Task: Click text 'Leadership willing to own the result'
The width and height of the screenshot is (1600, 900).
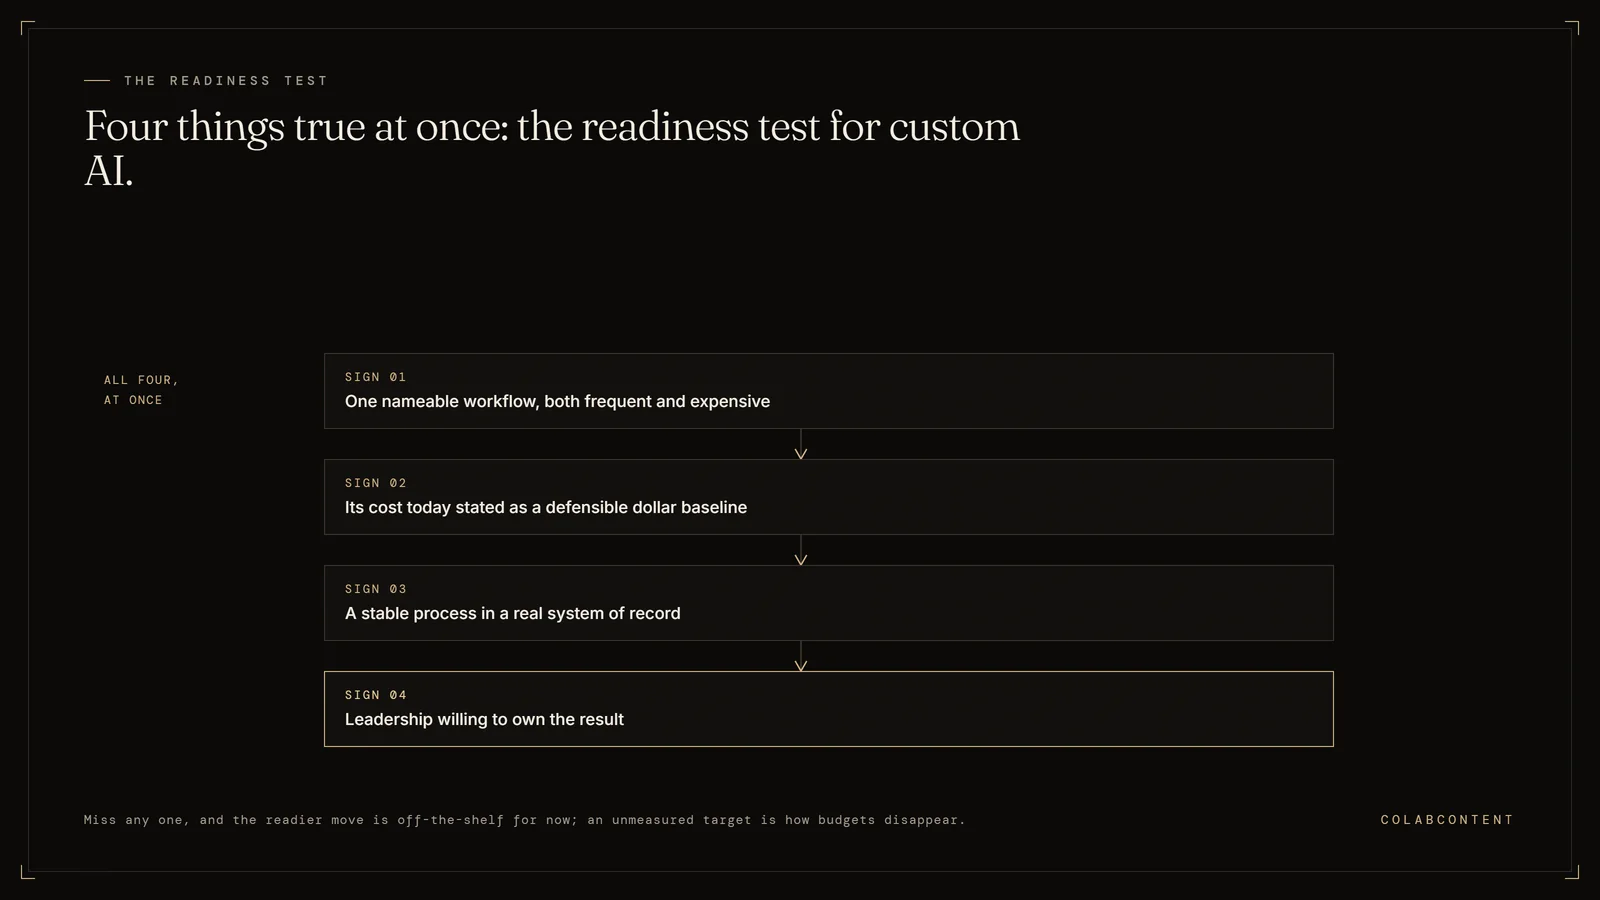Action: pos(484,719)
